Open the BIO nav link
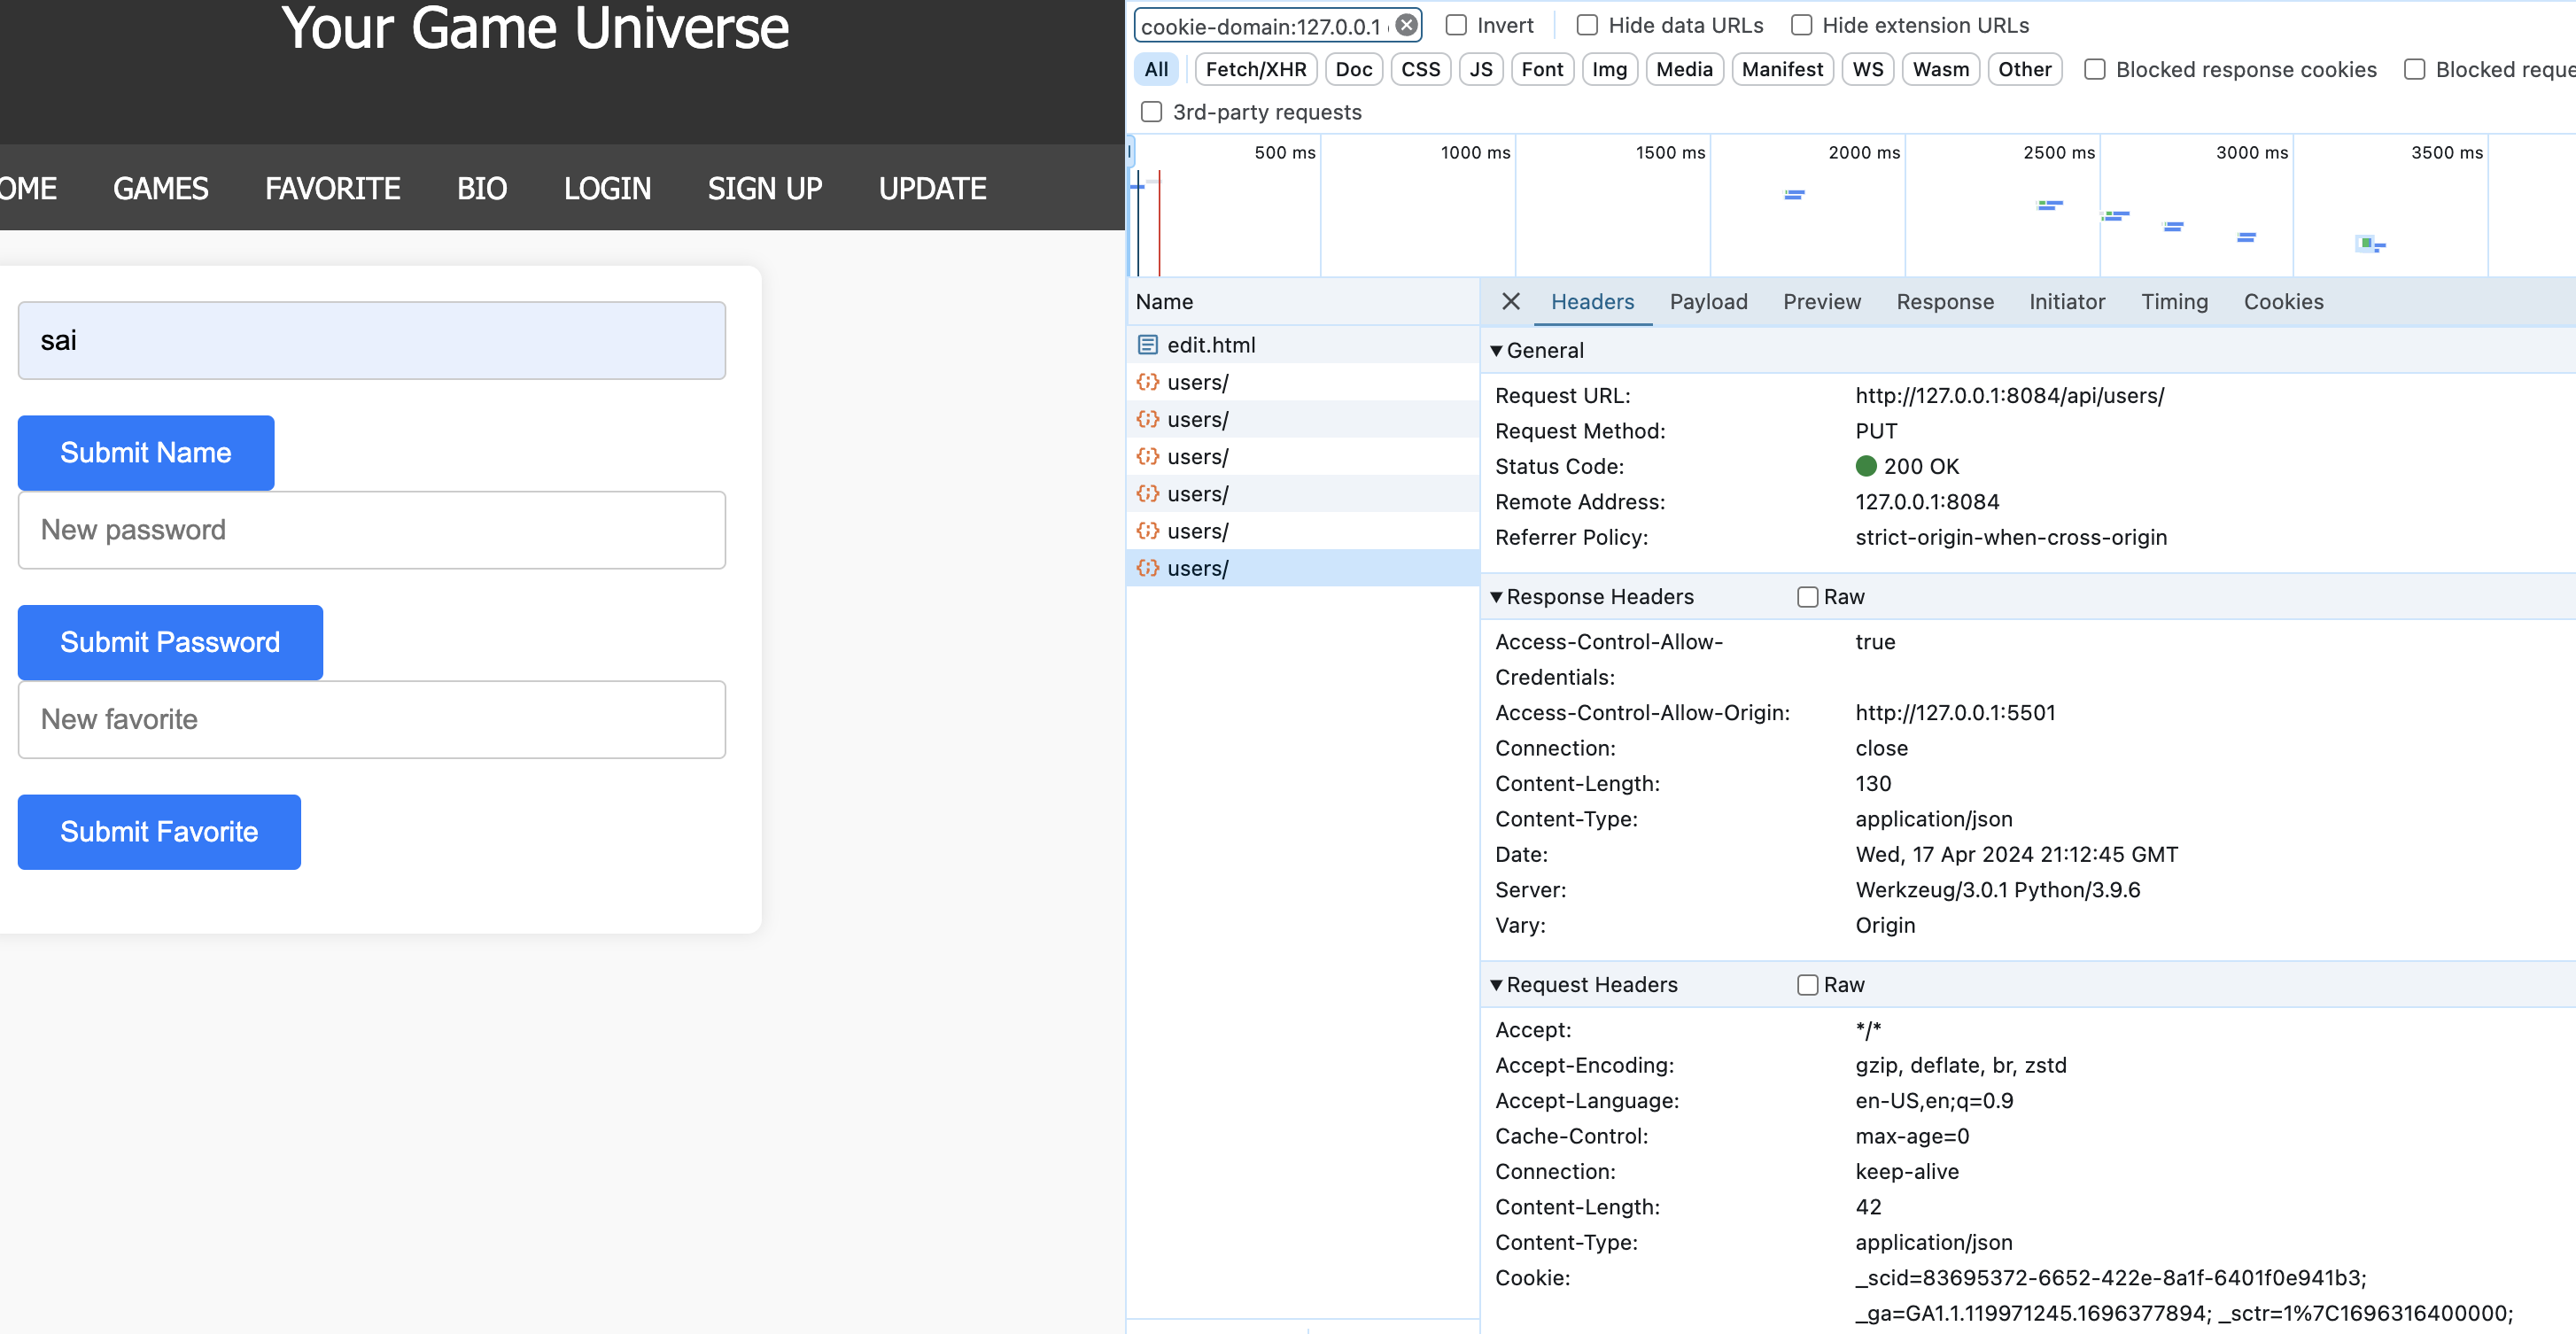Image resolution: width=2576 pixels, height=1334 pixels. 482,188
